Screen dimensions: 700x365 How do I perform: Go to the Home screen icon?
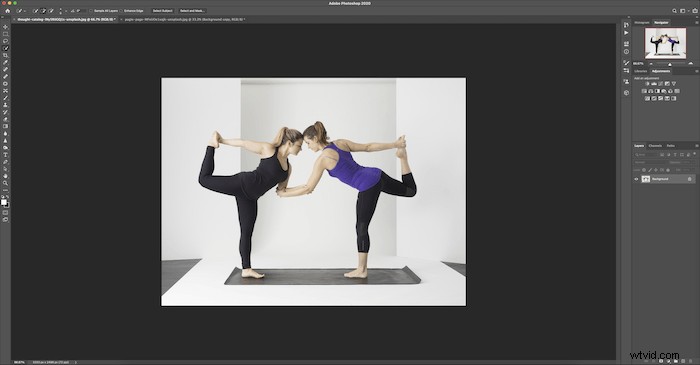pyautogui.click(x=8, y=11)
